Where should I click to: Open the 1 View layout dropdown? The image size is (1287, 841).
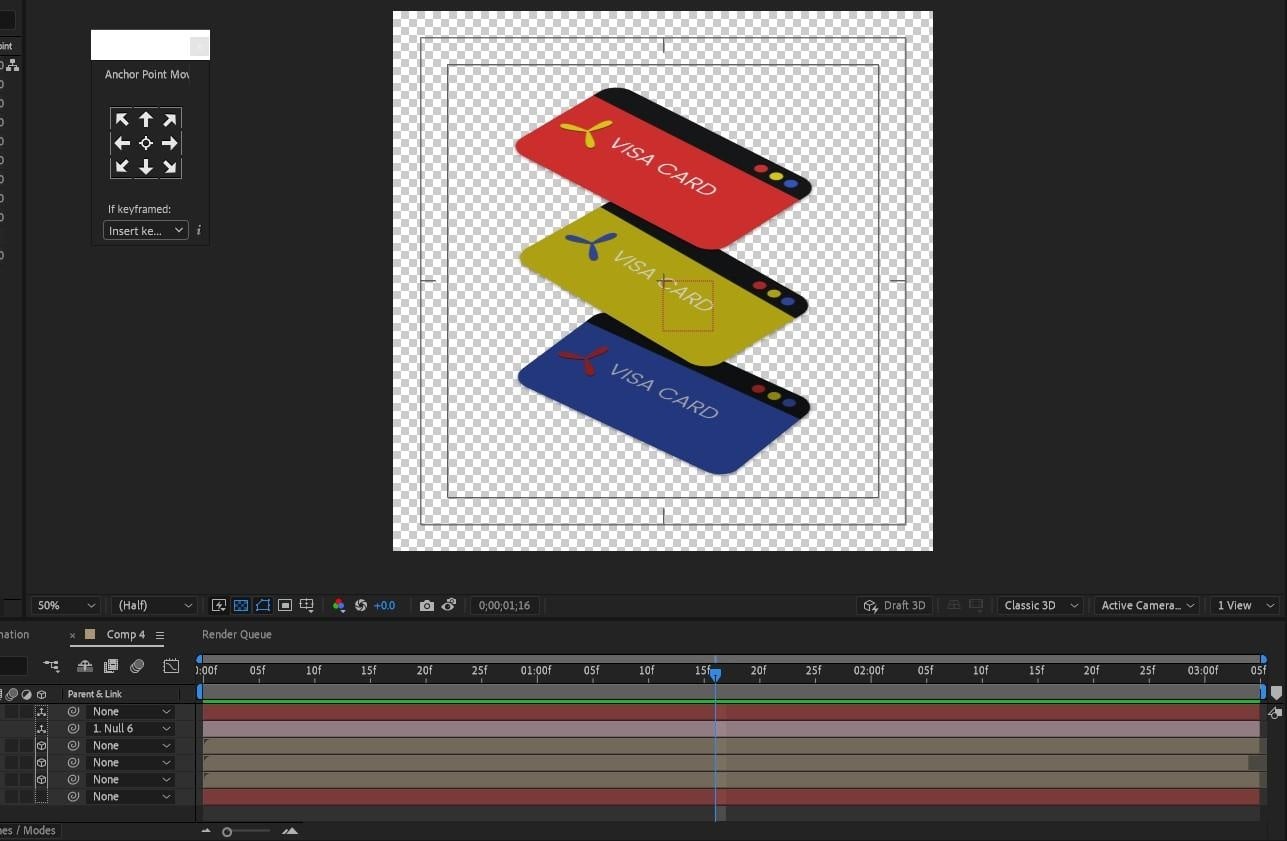pos(1244,605)
